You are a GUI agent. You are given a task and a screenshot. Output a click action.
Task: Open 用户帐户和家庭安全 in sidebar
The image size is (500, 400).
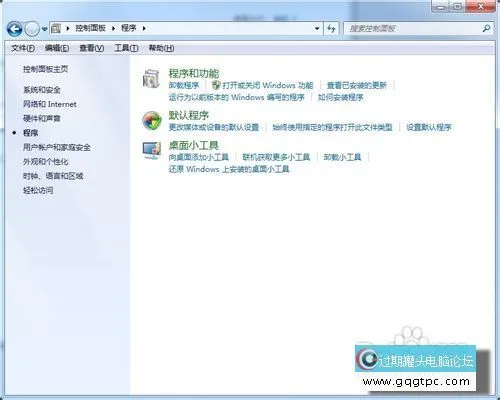(x=57, y=147)
